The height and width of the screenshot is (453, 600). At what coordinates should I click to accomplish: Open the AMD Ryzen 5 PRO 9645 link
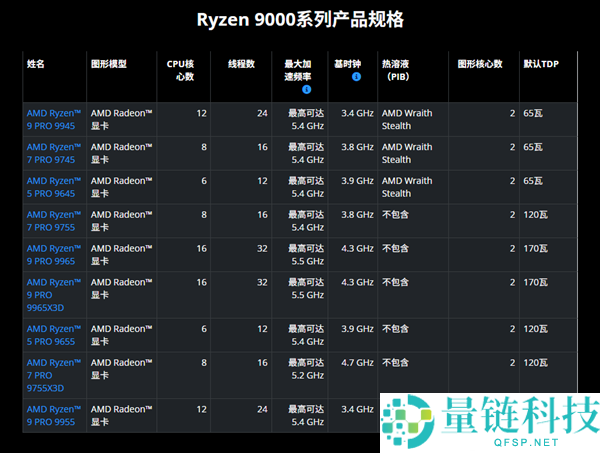[x=54, y=187]
